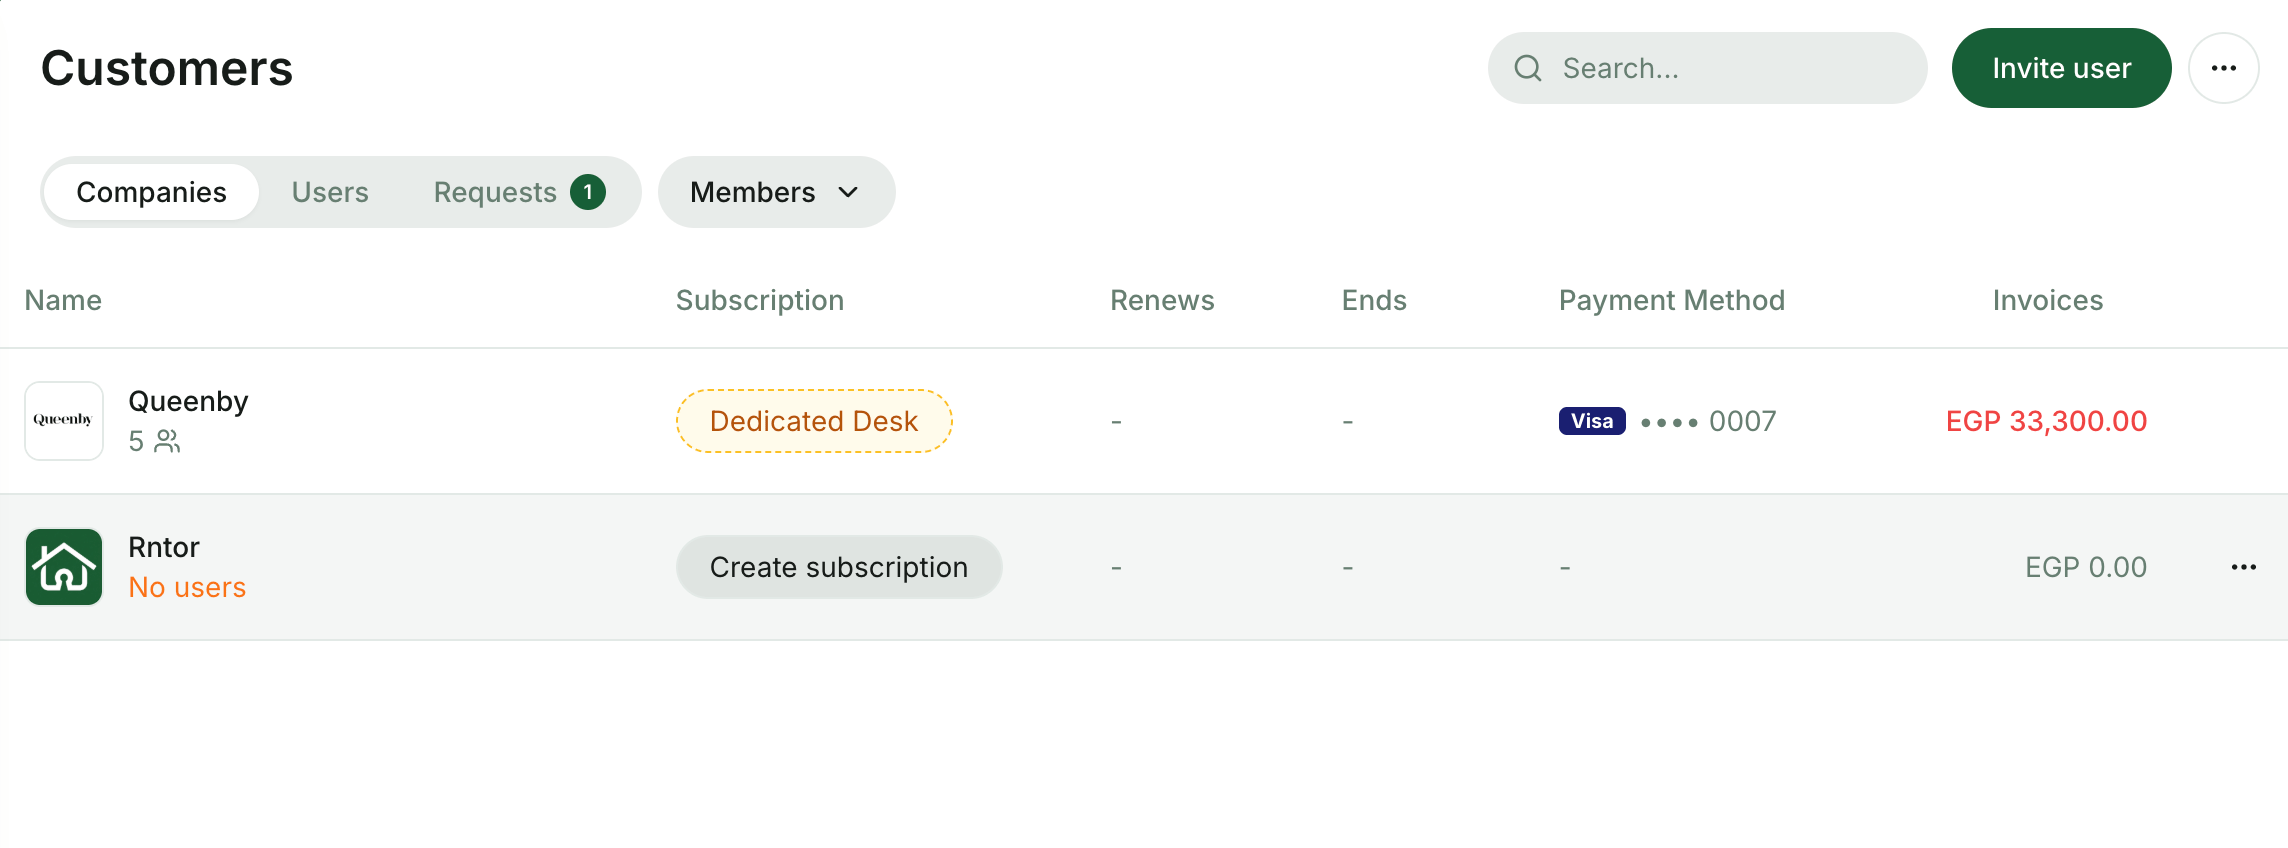The image size is (2288, 848).
Task: Click the Requests notification badge
Action: pyautogui.click(x=588, y=192)
